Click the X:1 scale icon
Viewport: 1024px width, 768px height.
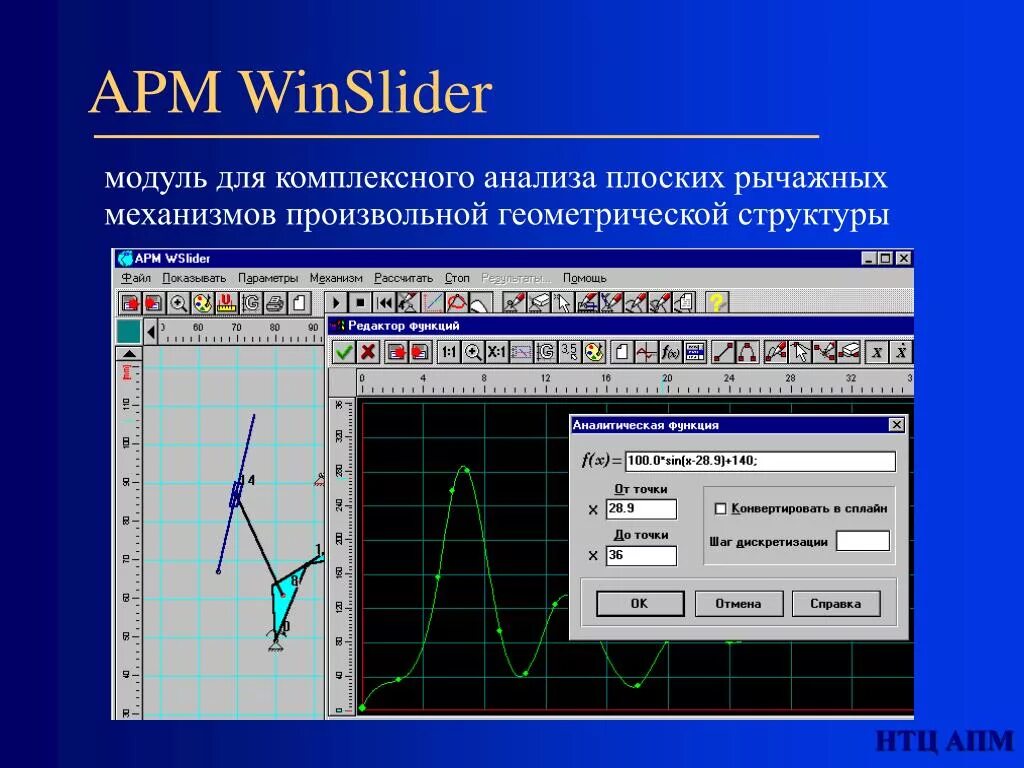pyautogui.click(x=497, y=352)
